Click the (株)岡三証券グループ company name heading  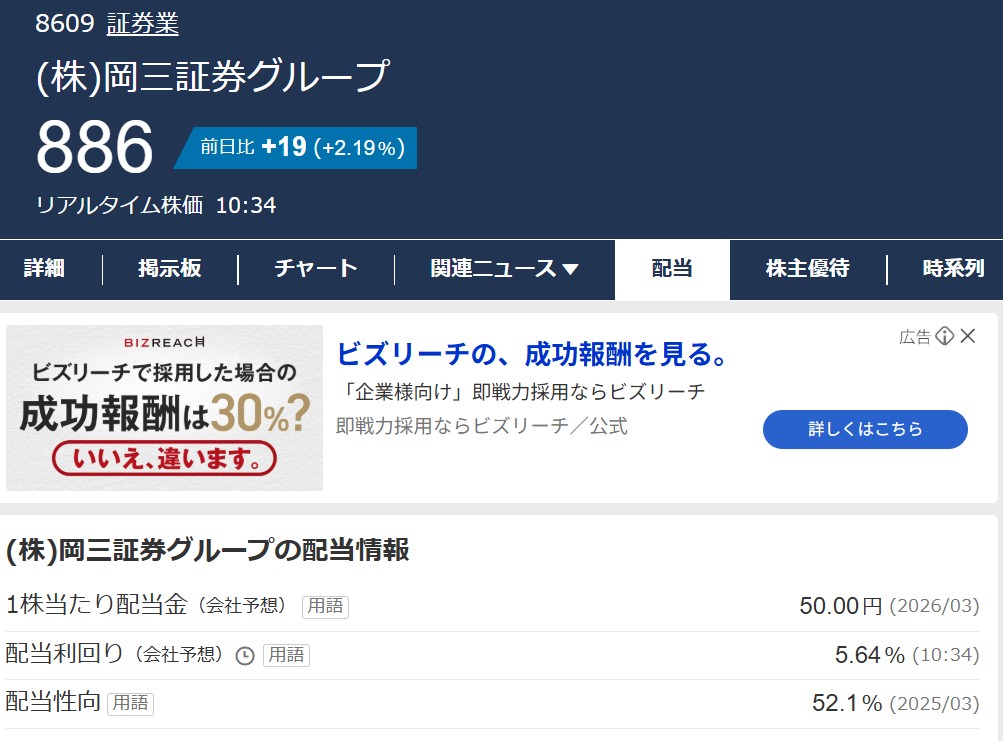tap(212, 77)
